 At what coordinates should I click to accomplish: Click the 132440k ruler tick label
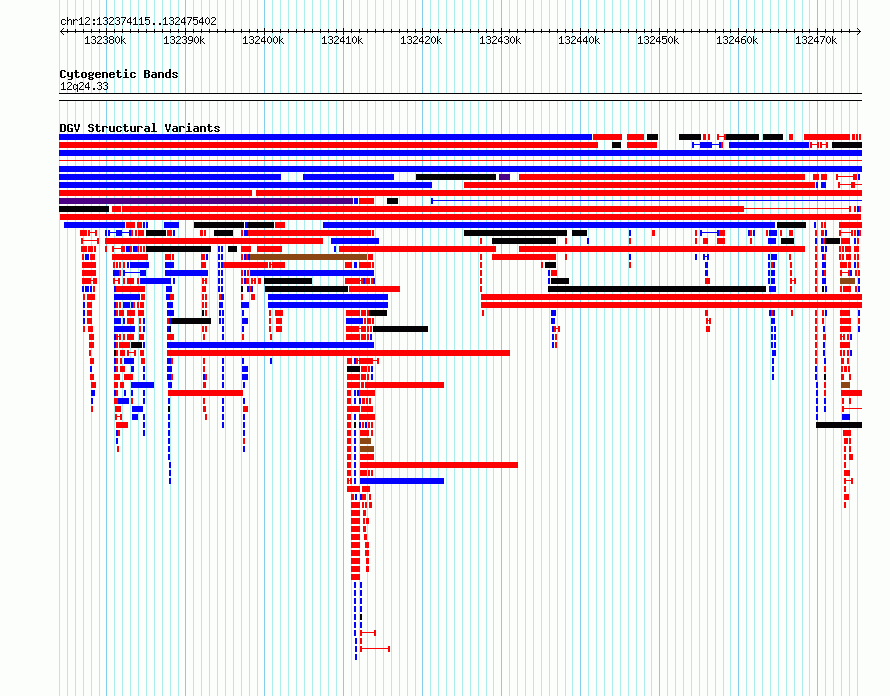(x=579, y=40)
